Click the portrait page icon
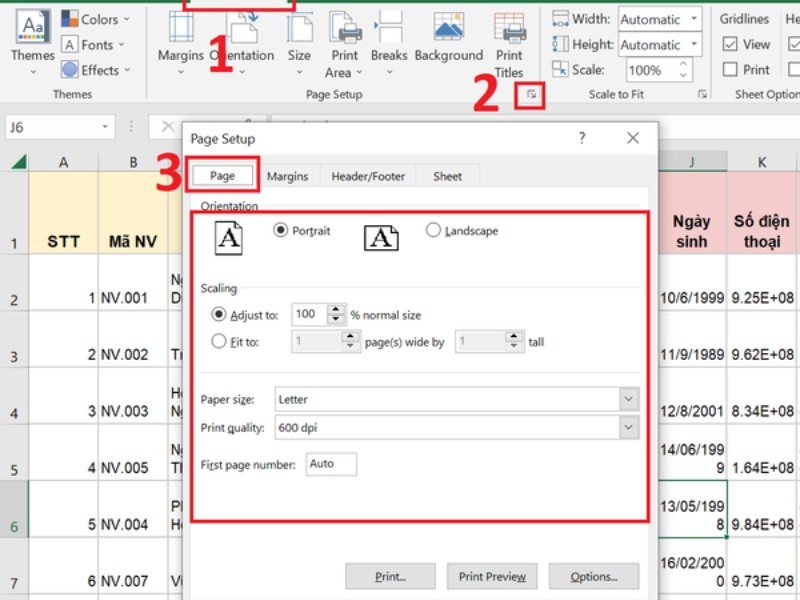The width and height of the screenshot is (800, 600). (x=229, y=238)
